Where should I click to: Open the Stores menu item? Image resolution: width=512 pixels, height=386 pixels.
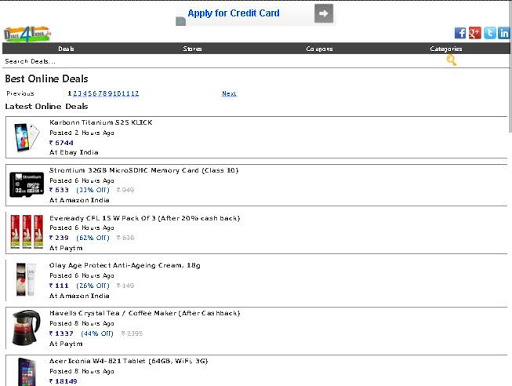coord(192,49)
